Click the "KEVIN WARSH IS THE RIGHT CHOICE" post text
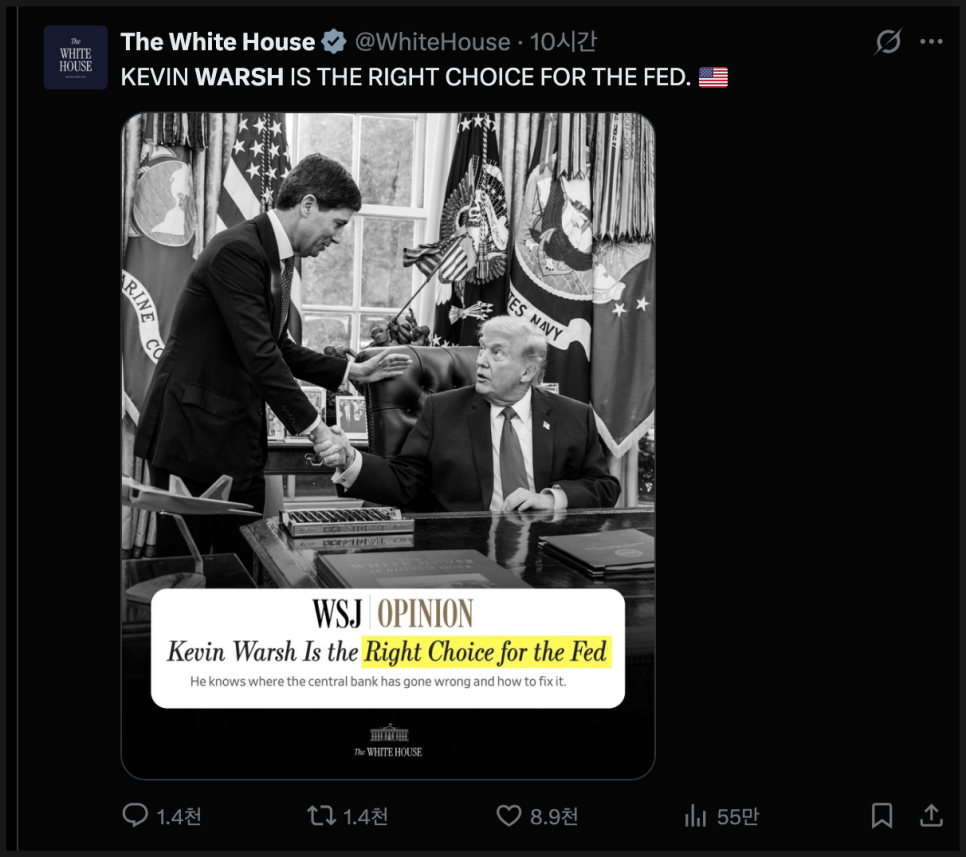The height and width of the screenshot is (857, 966). click(x=405, y=77)
